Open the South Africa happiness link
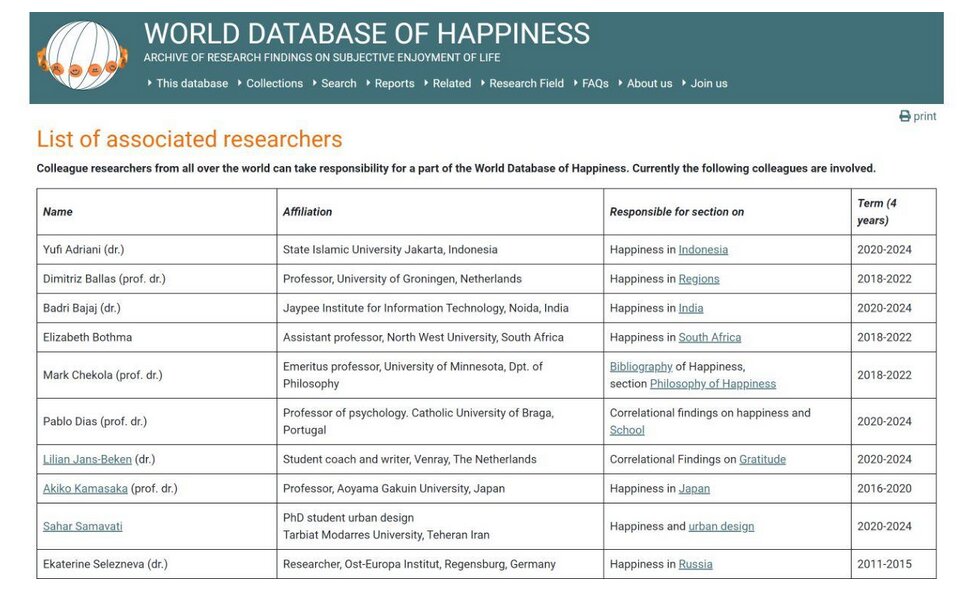Image resolution: width=966 pixels, height=601 pixels. (710, 337)
